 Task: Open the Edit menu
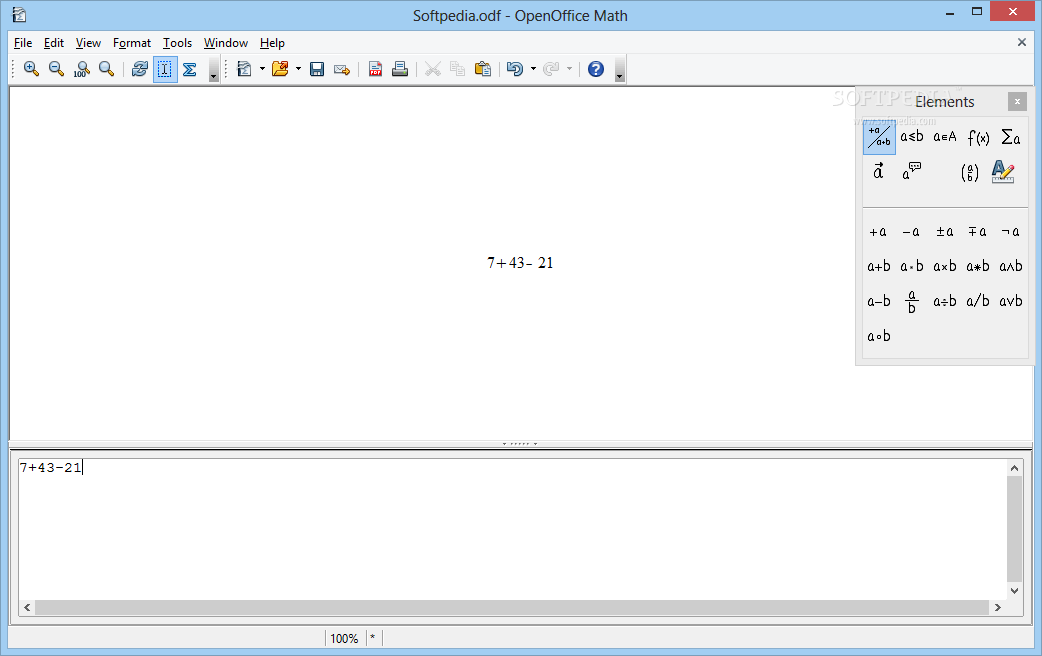pyautogui.click(x=54, y=43)
